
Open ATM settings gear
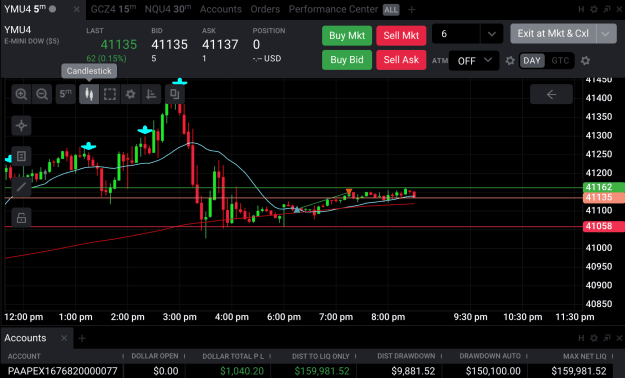point(510,61)
